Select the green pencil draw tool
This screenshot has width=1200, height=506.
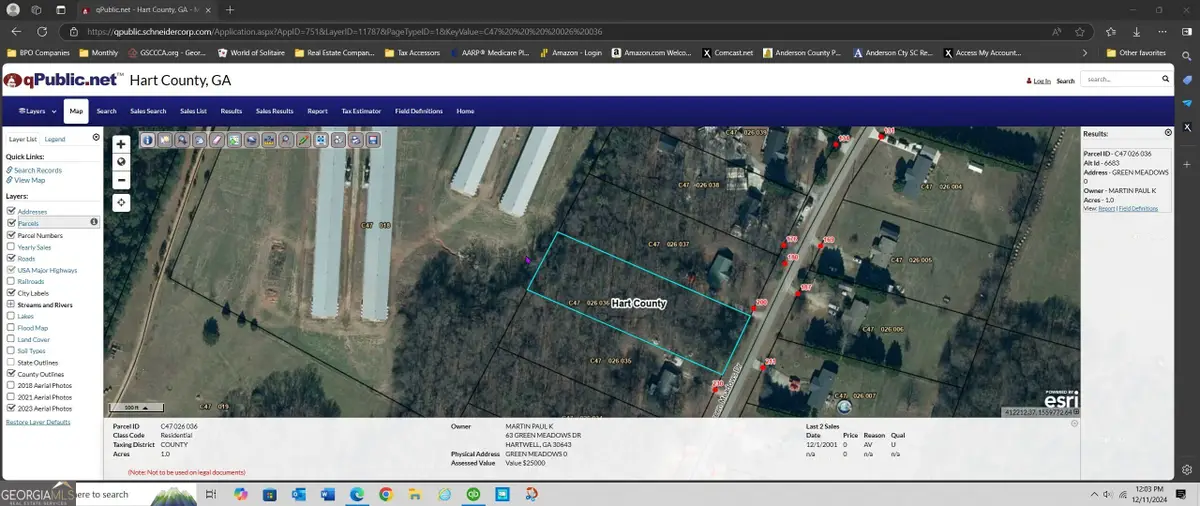tap(304, 141)
